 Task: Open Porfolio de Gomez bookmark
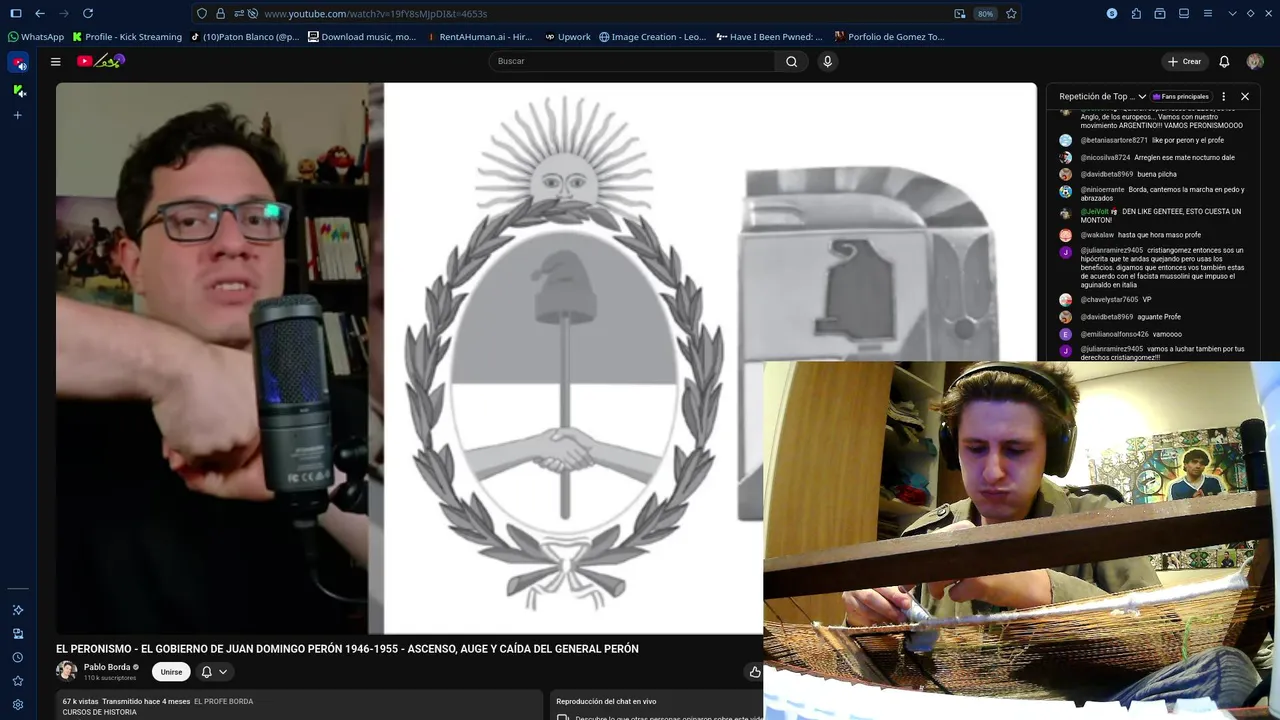(x=889, y=37)
